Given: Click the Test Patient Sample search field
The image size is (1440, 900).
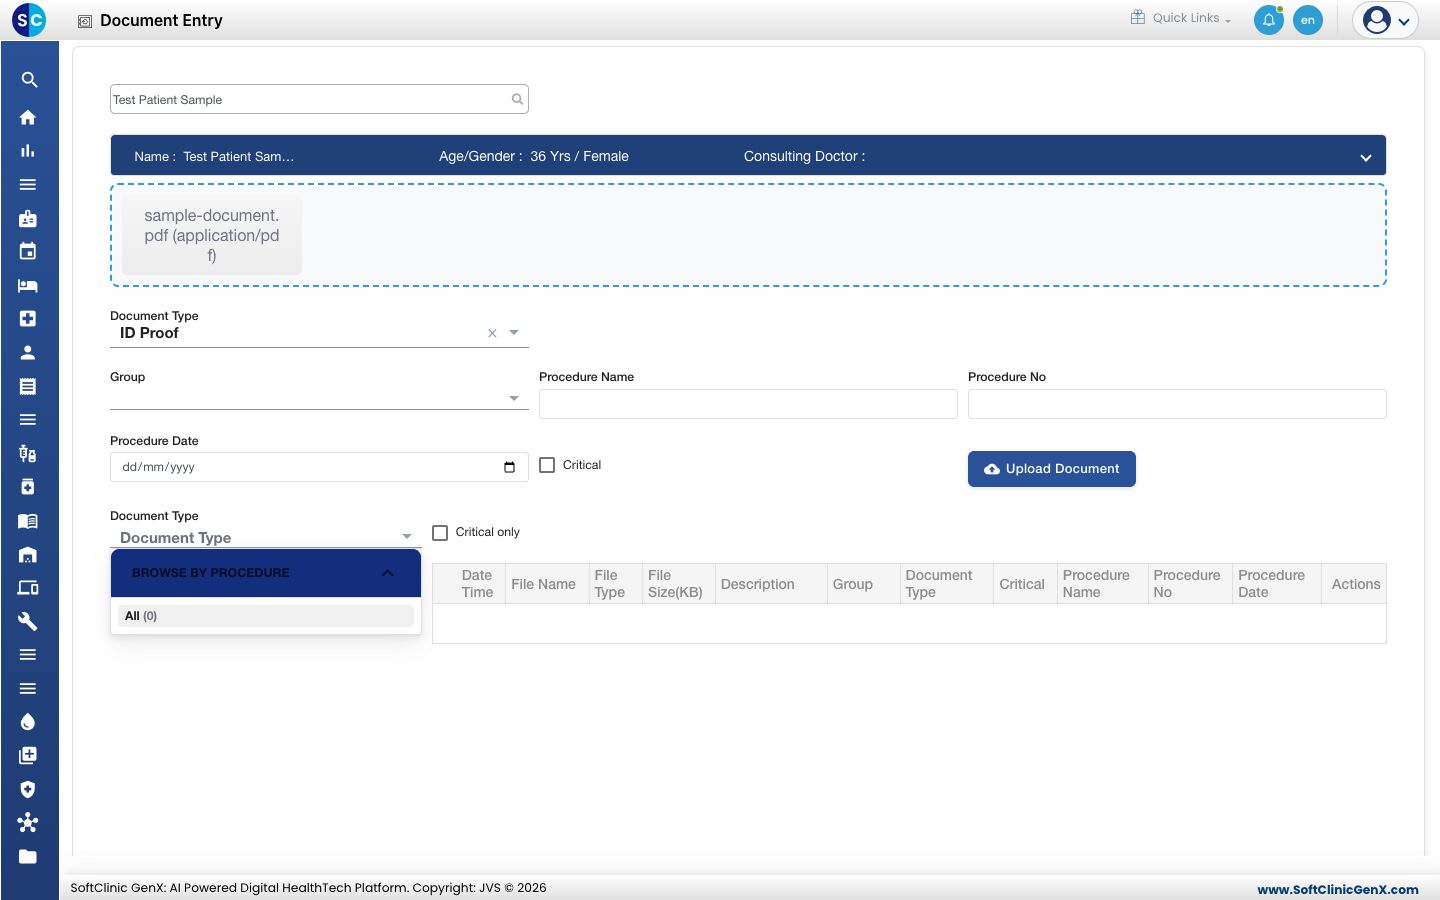Looking at the screenshot, I should tap(319, 99).
